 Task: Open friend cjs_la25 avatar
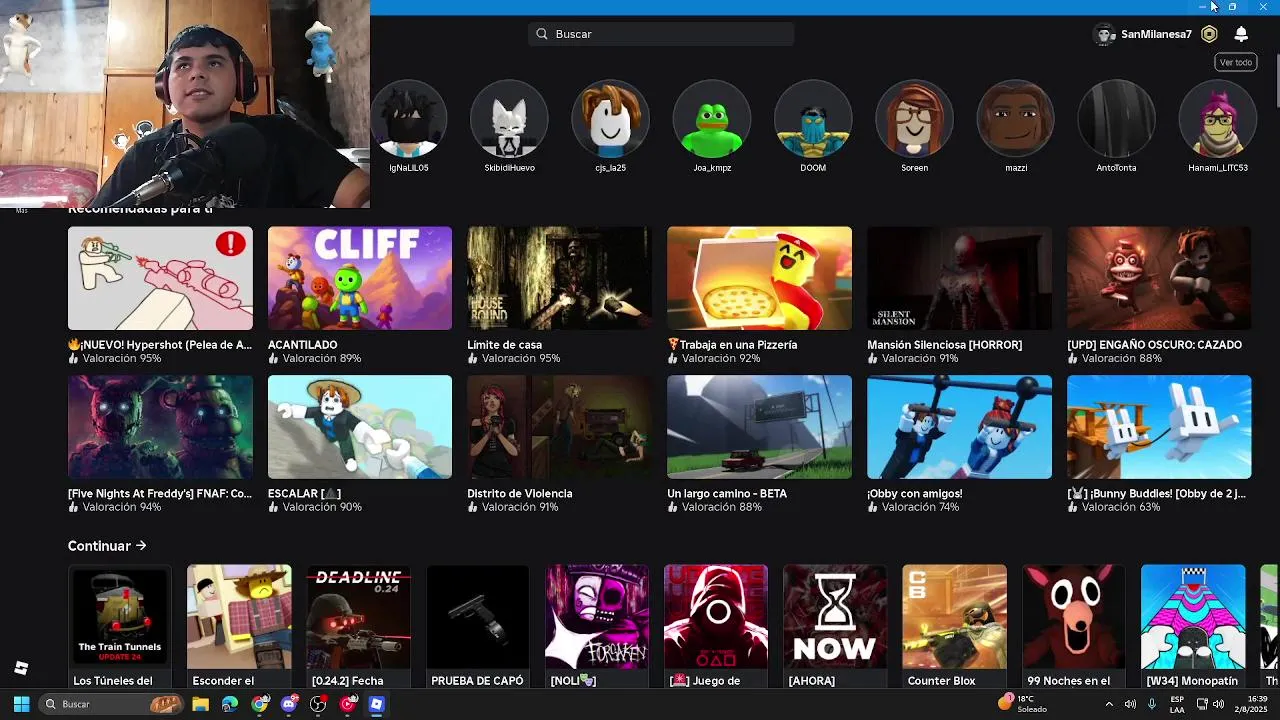pyautogui.click(x=610, y=118)
